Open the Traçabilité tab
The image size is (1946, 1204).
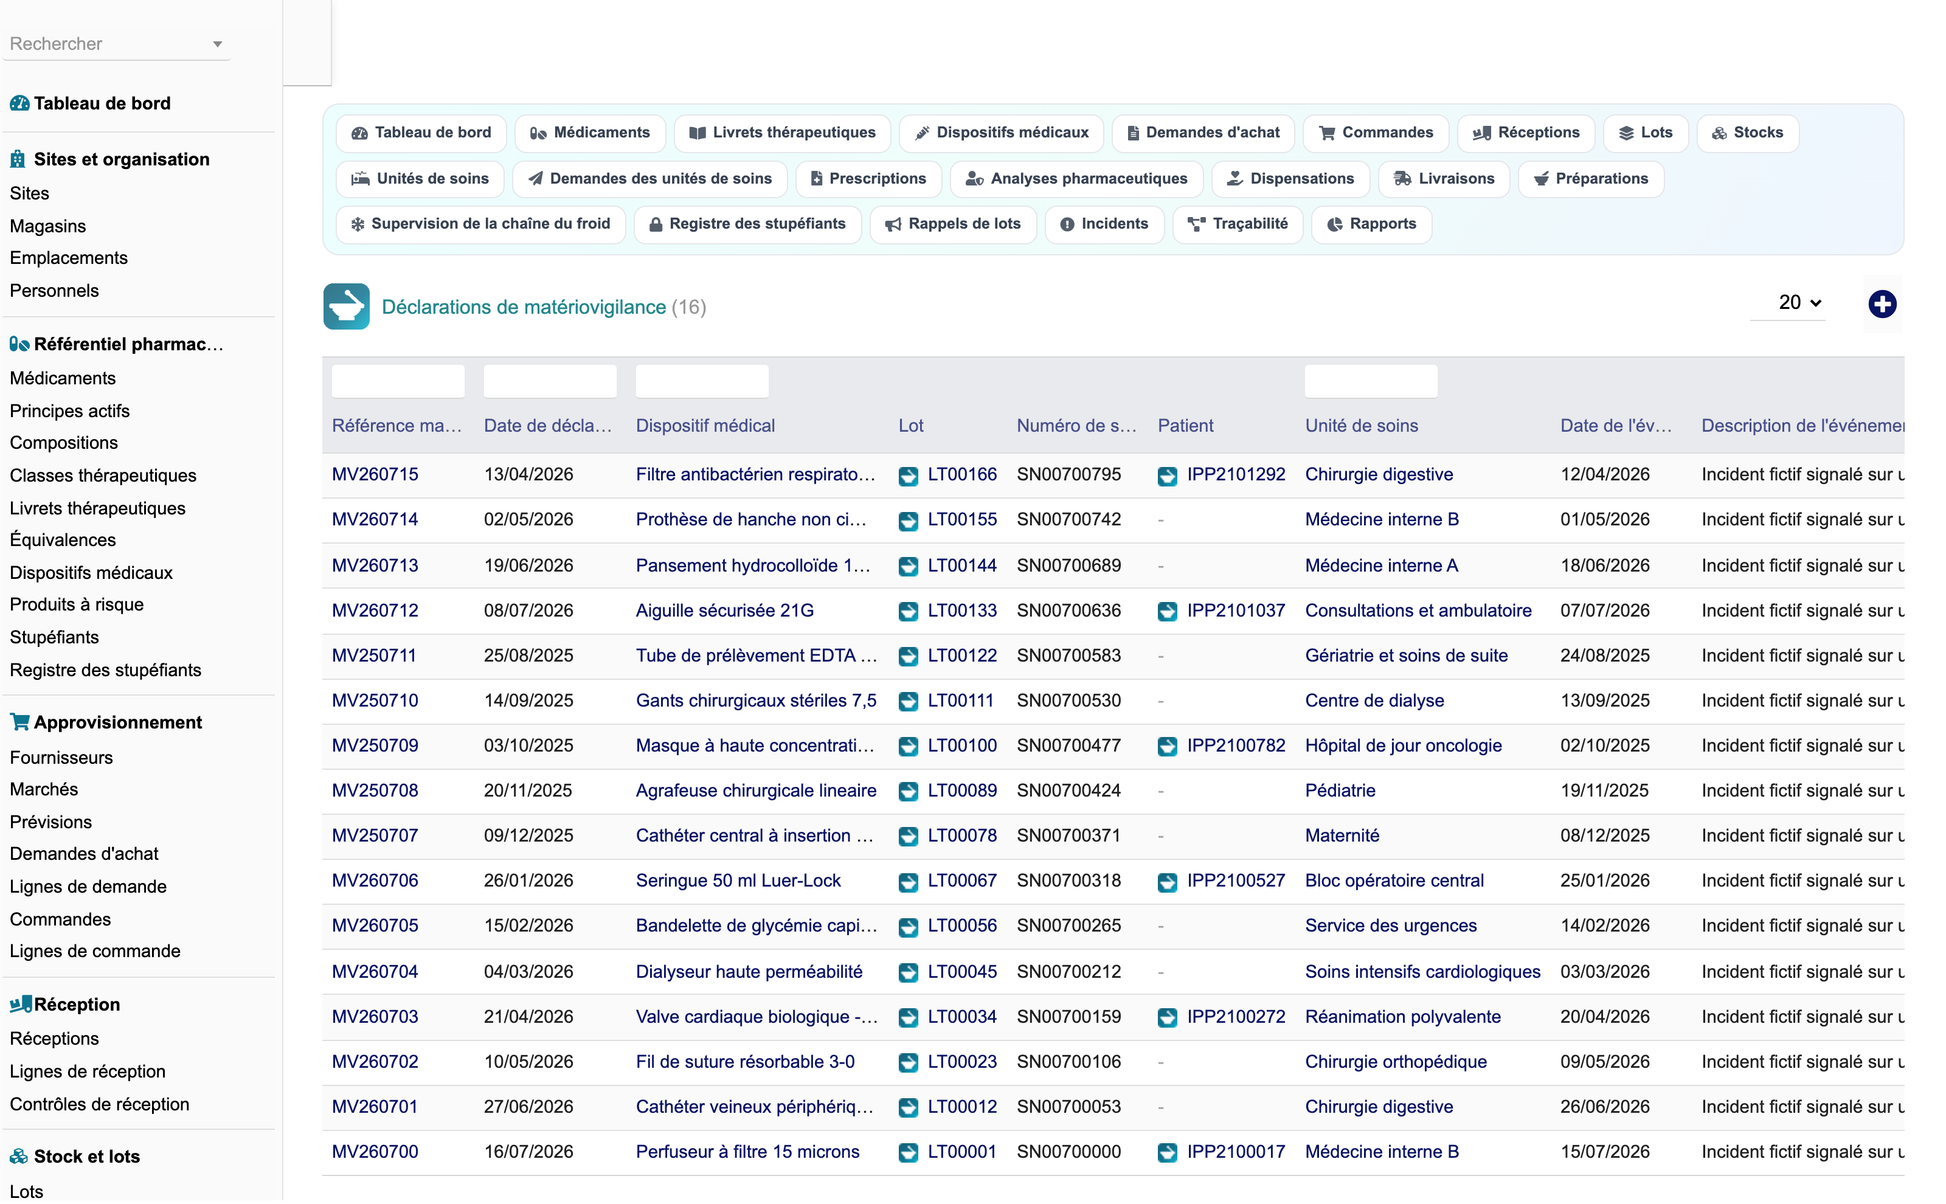(x=1237, y=224)
